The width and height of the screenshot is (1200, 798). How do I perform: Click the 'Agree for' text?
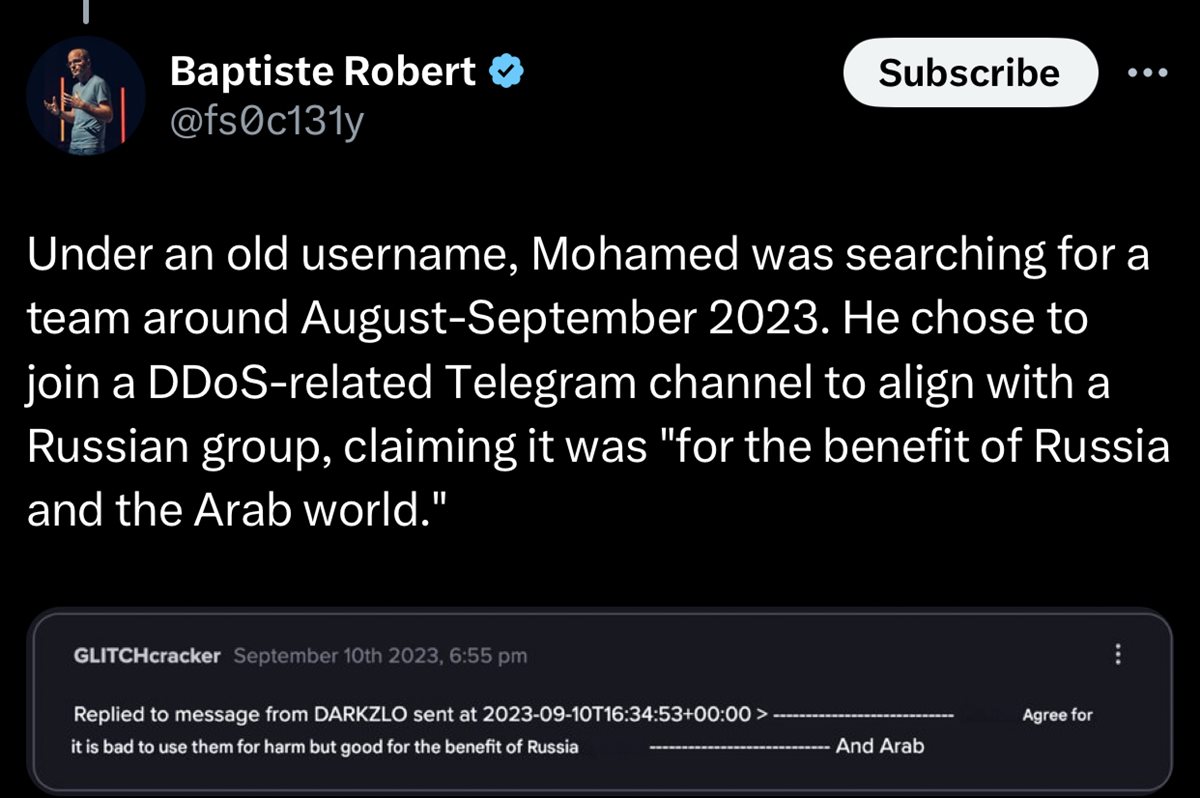[1057, 715]
